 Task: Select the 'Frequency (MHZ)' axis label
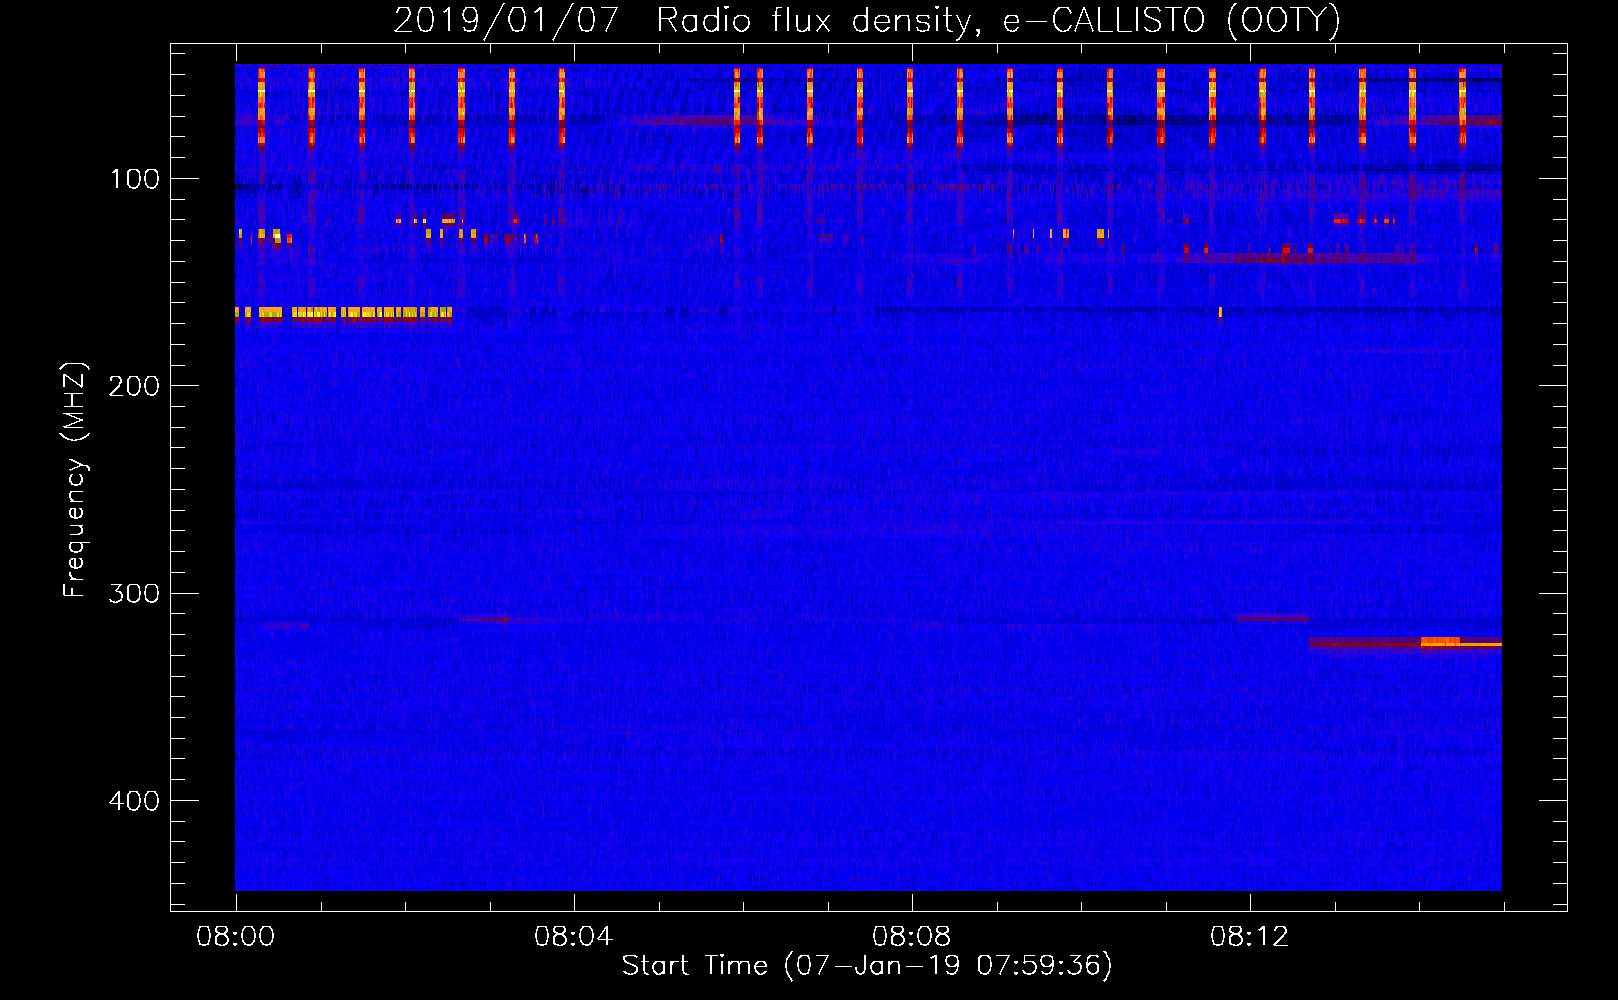(x=75, y=480)
